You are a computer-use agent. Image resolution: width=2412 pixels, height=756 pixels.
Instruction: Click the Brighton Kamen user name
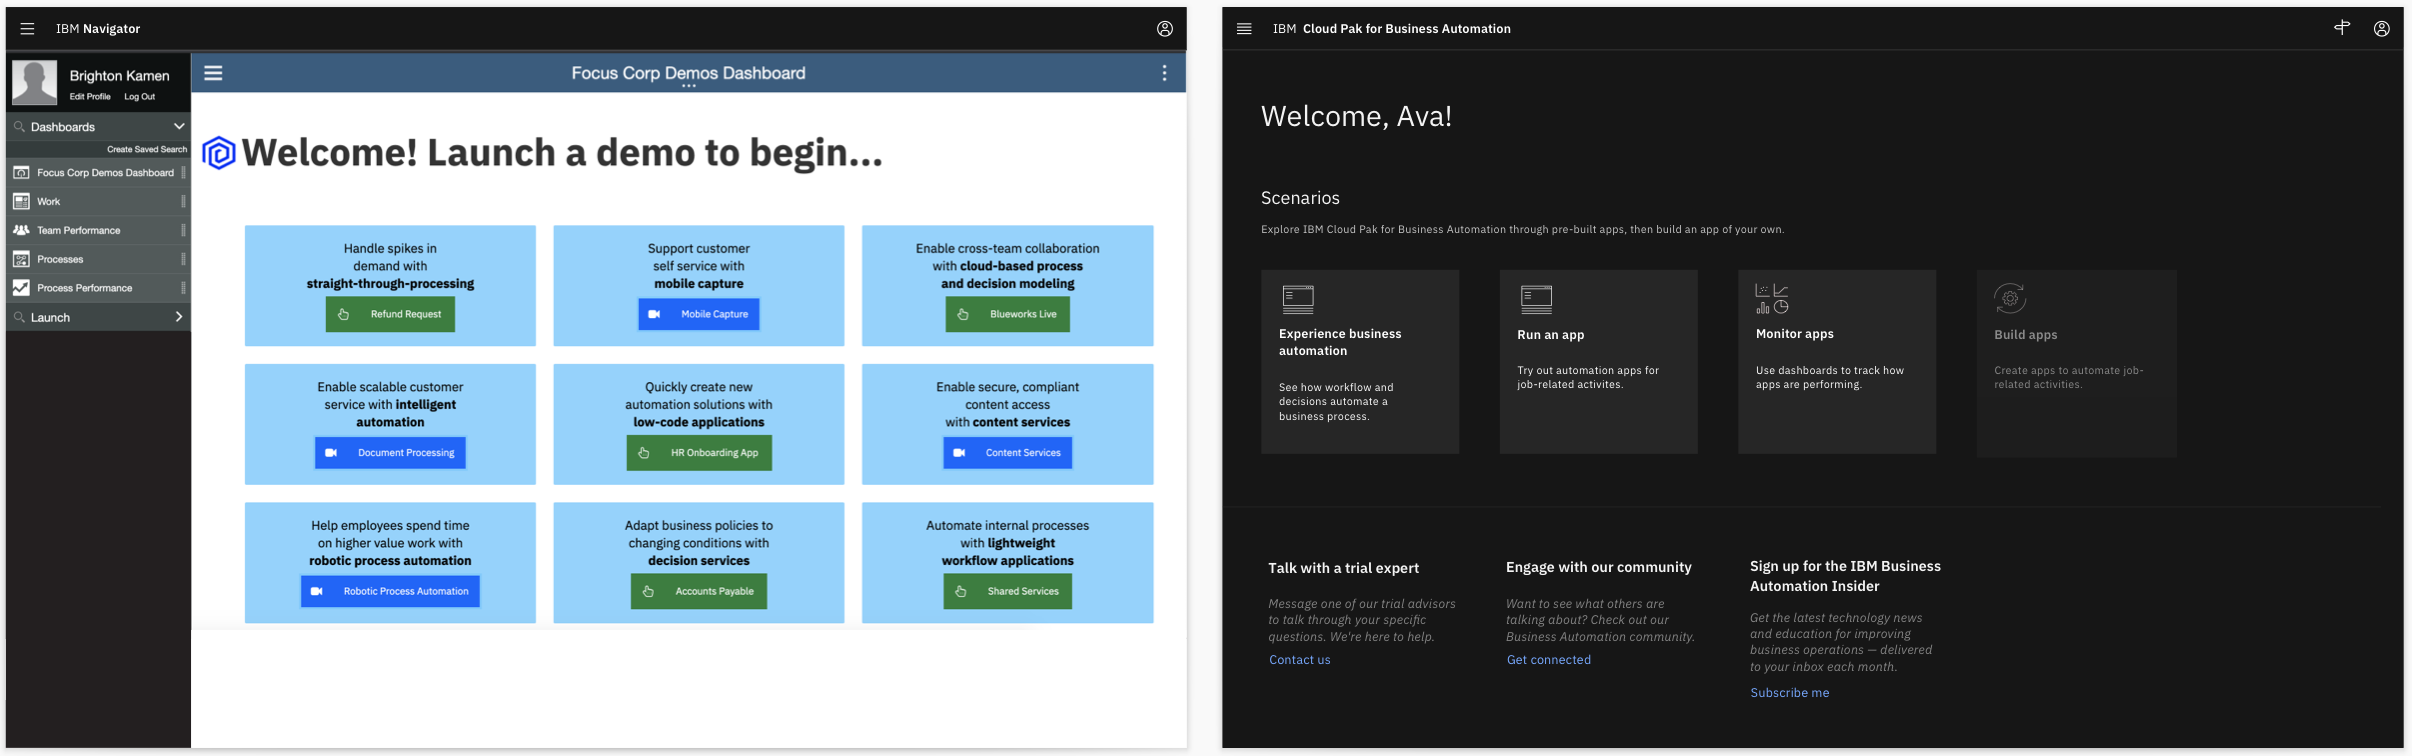(120, 76)
